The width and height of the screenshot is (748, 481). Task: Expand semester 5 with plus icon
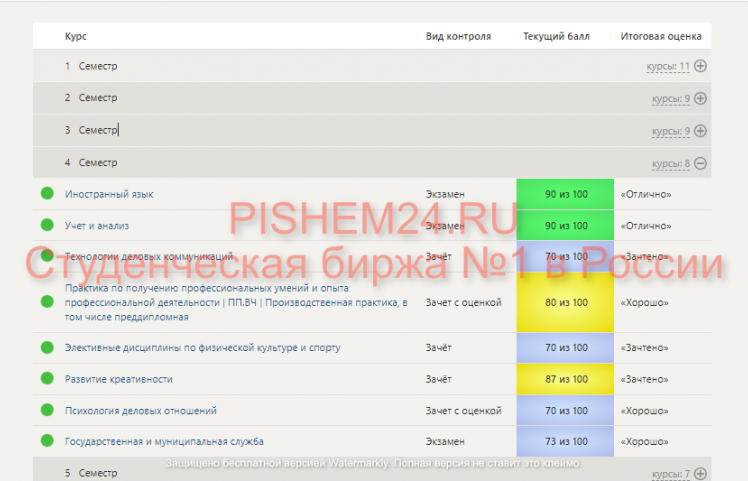click(700, 473)
